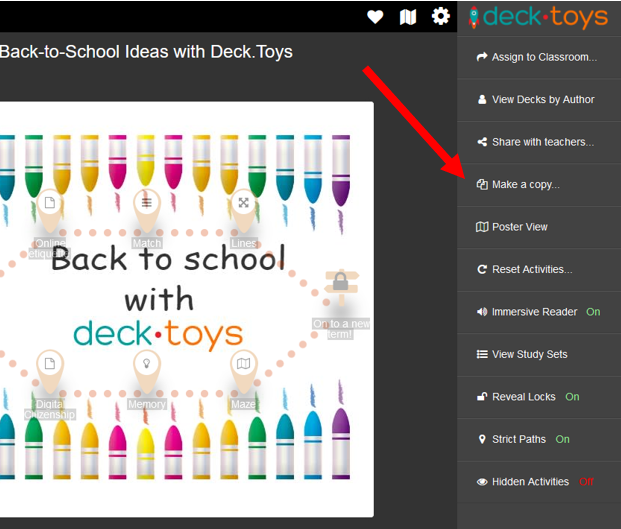The height and width of the screenshot is (529, 621).
Task: Toggle Reveal Locks setting
Action: pos(539,397)
